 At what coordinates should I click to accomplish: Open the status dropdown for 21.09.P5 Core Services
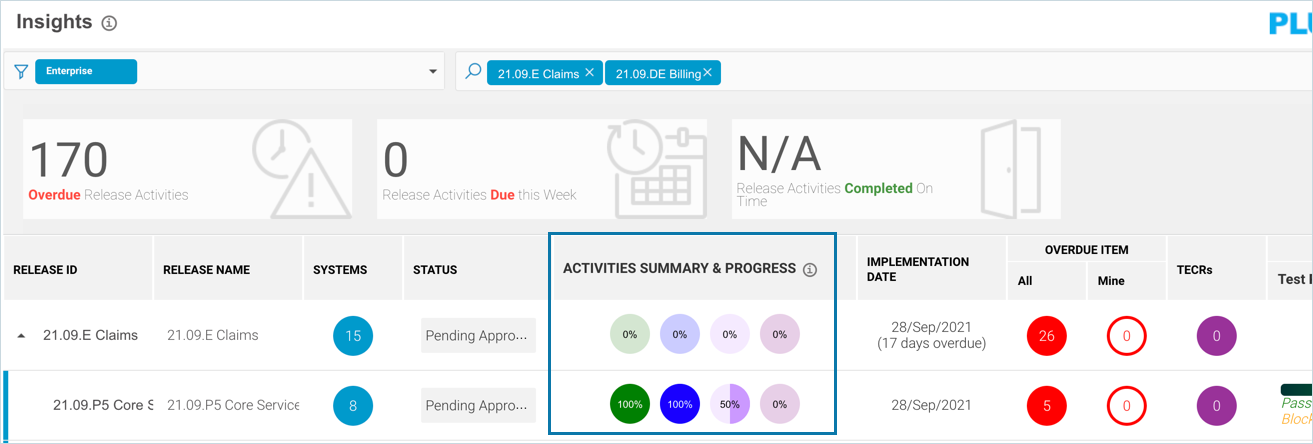pyautogui.click(x=478, y=406)
